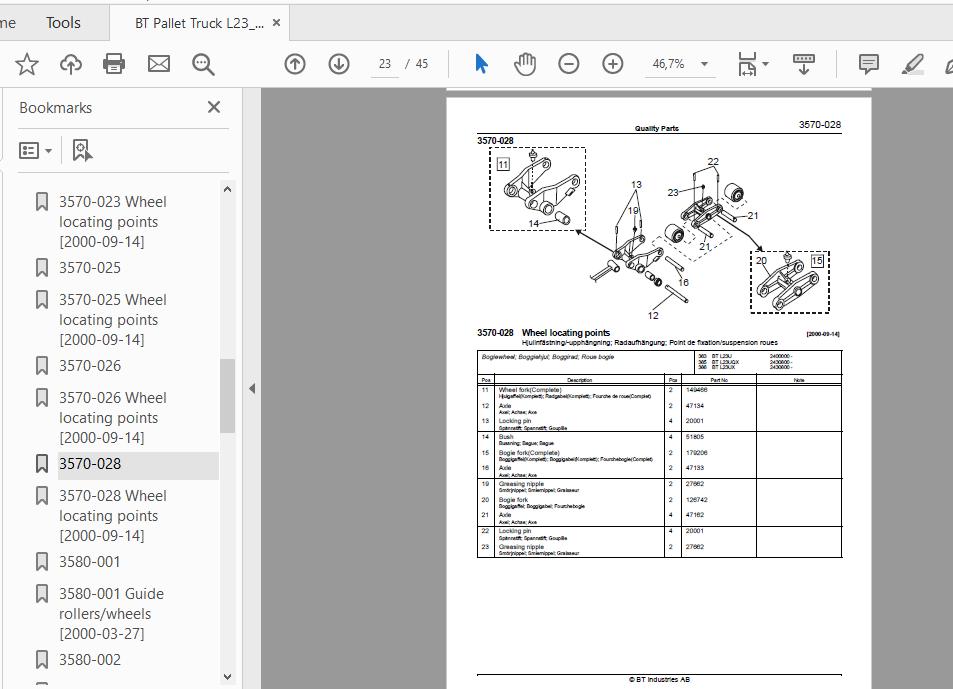Upload the file to cloud

(x=71, y=64)
